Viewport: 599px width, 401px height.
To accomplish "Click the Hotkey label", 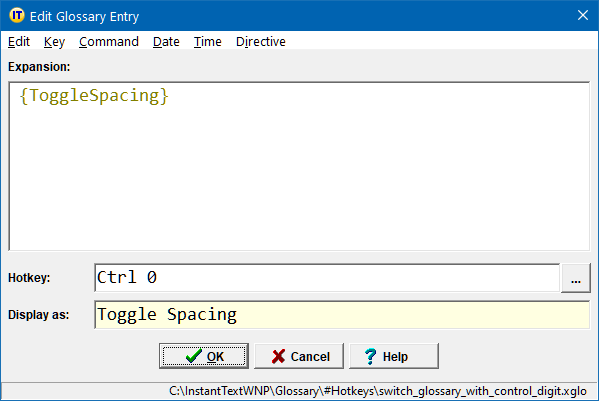I will click(29, 278).
